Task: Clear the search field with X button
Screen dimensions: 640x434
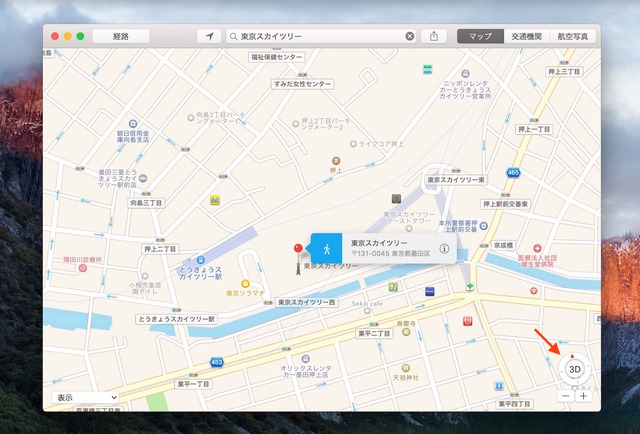Action: tap(410, 36)
